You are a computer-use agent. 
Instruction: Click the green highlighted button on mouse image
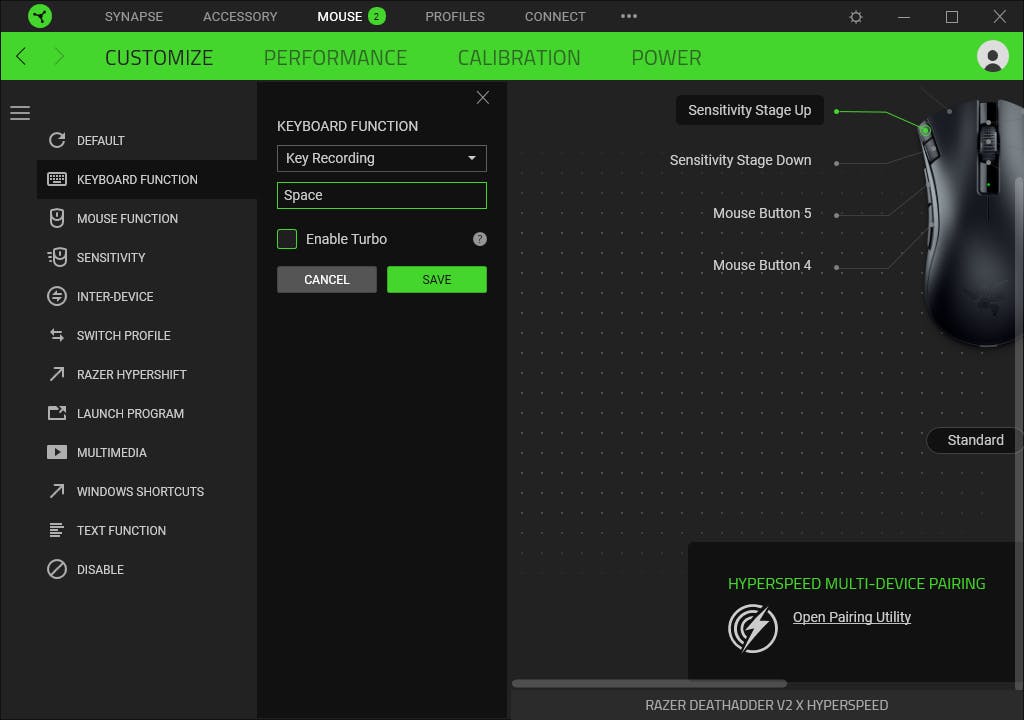click(x=925, y=131)
